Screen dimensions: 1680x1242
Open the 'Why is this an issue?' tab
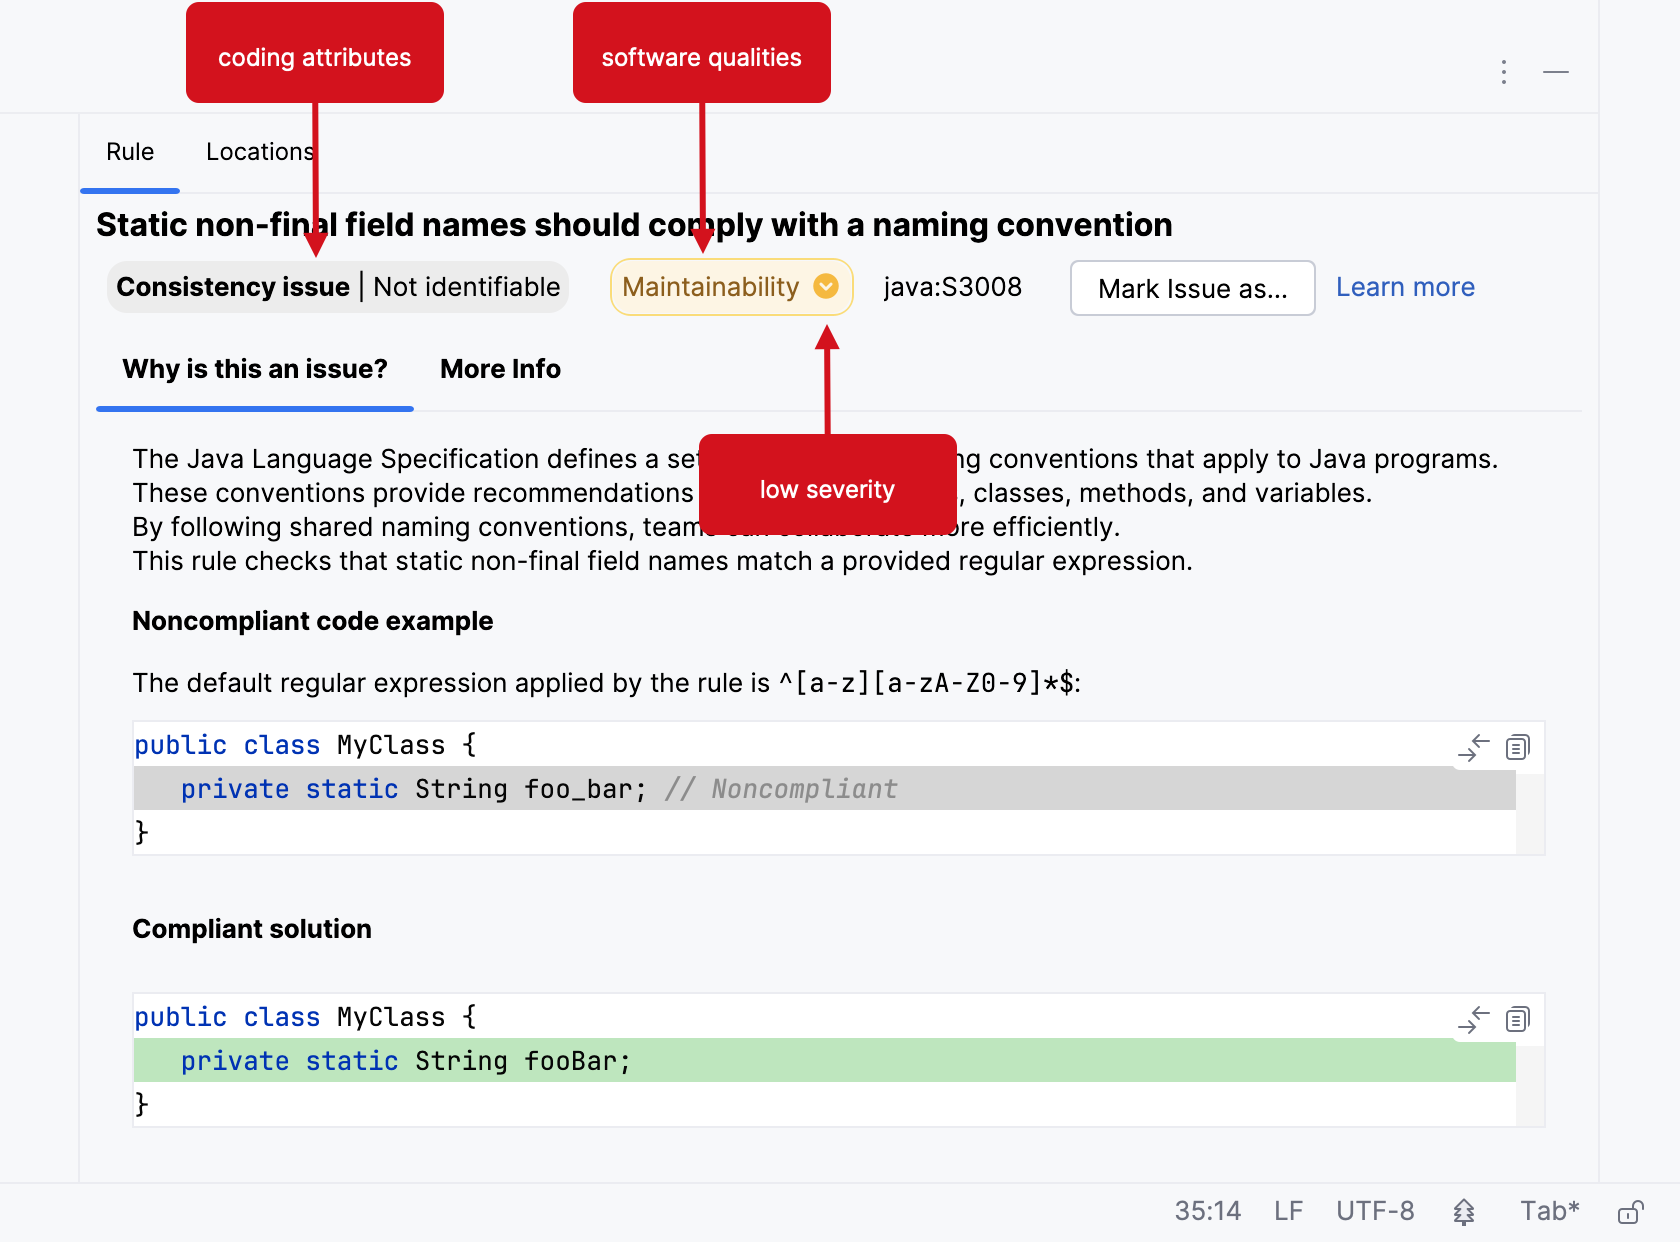pos(255,369)
